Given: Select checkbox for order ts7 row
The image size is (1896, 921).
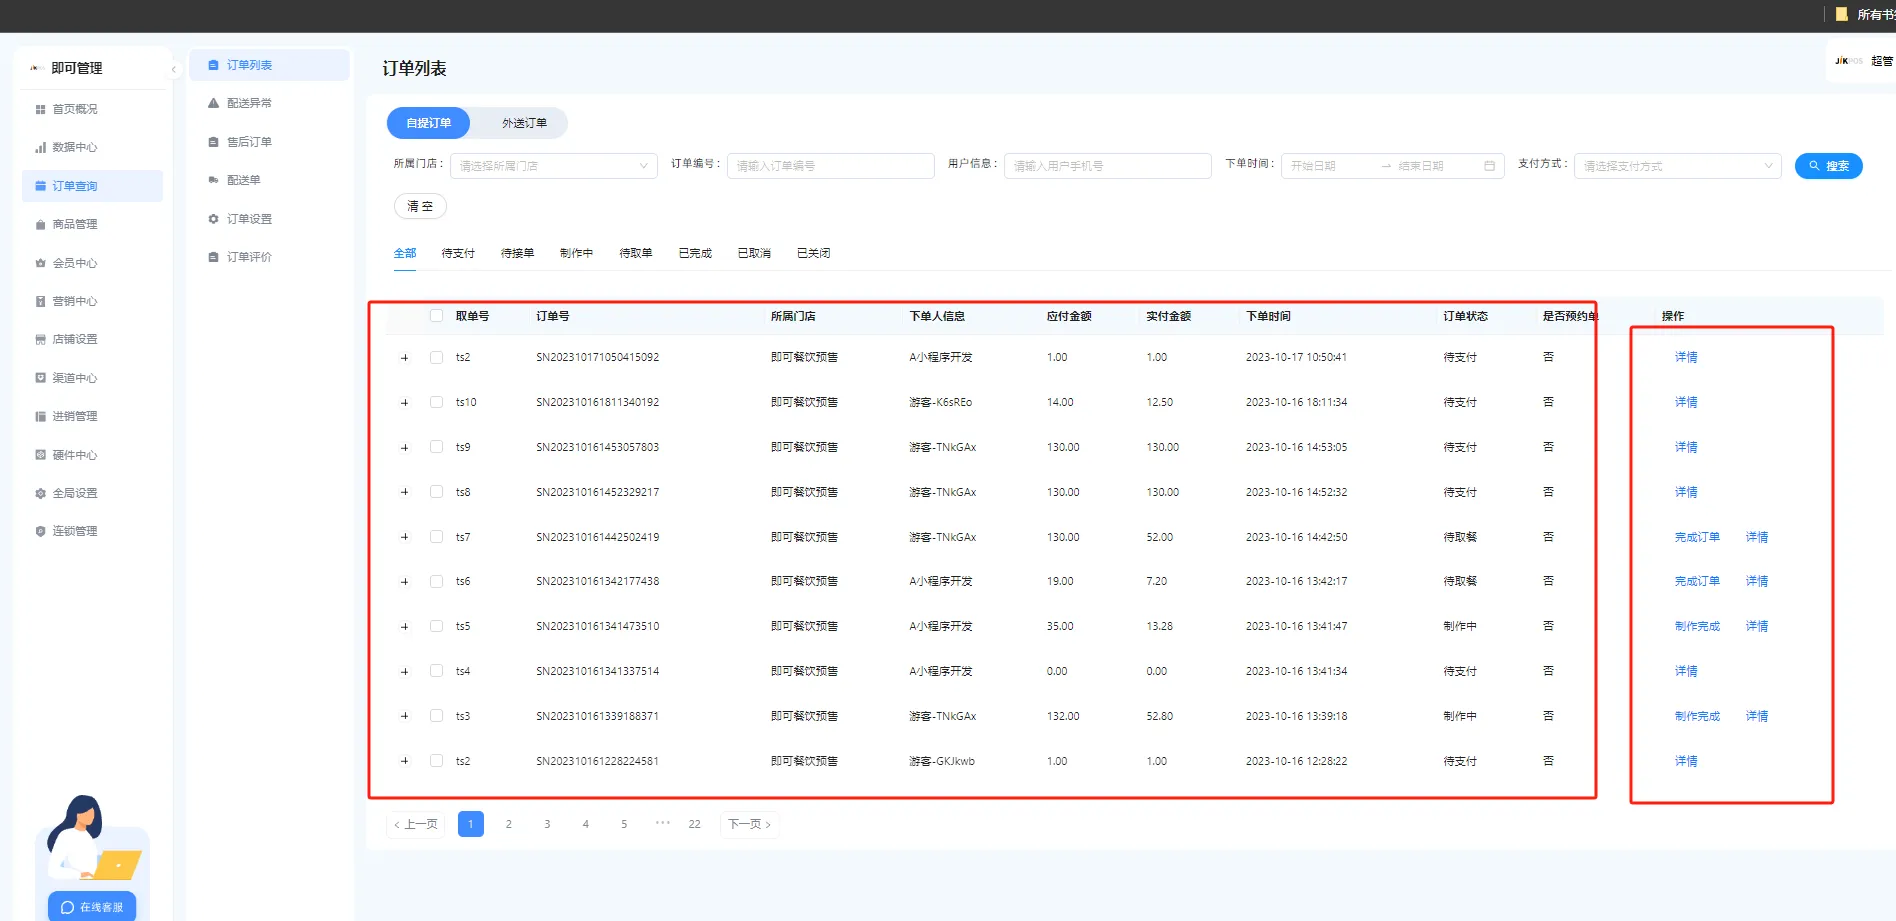Looking at the screenshot, I should click(436, 537).
